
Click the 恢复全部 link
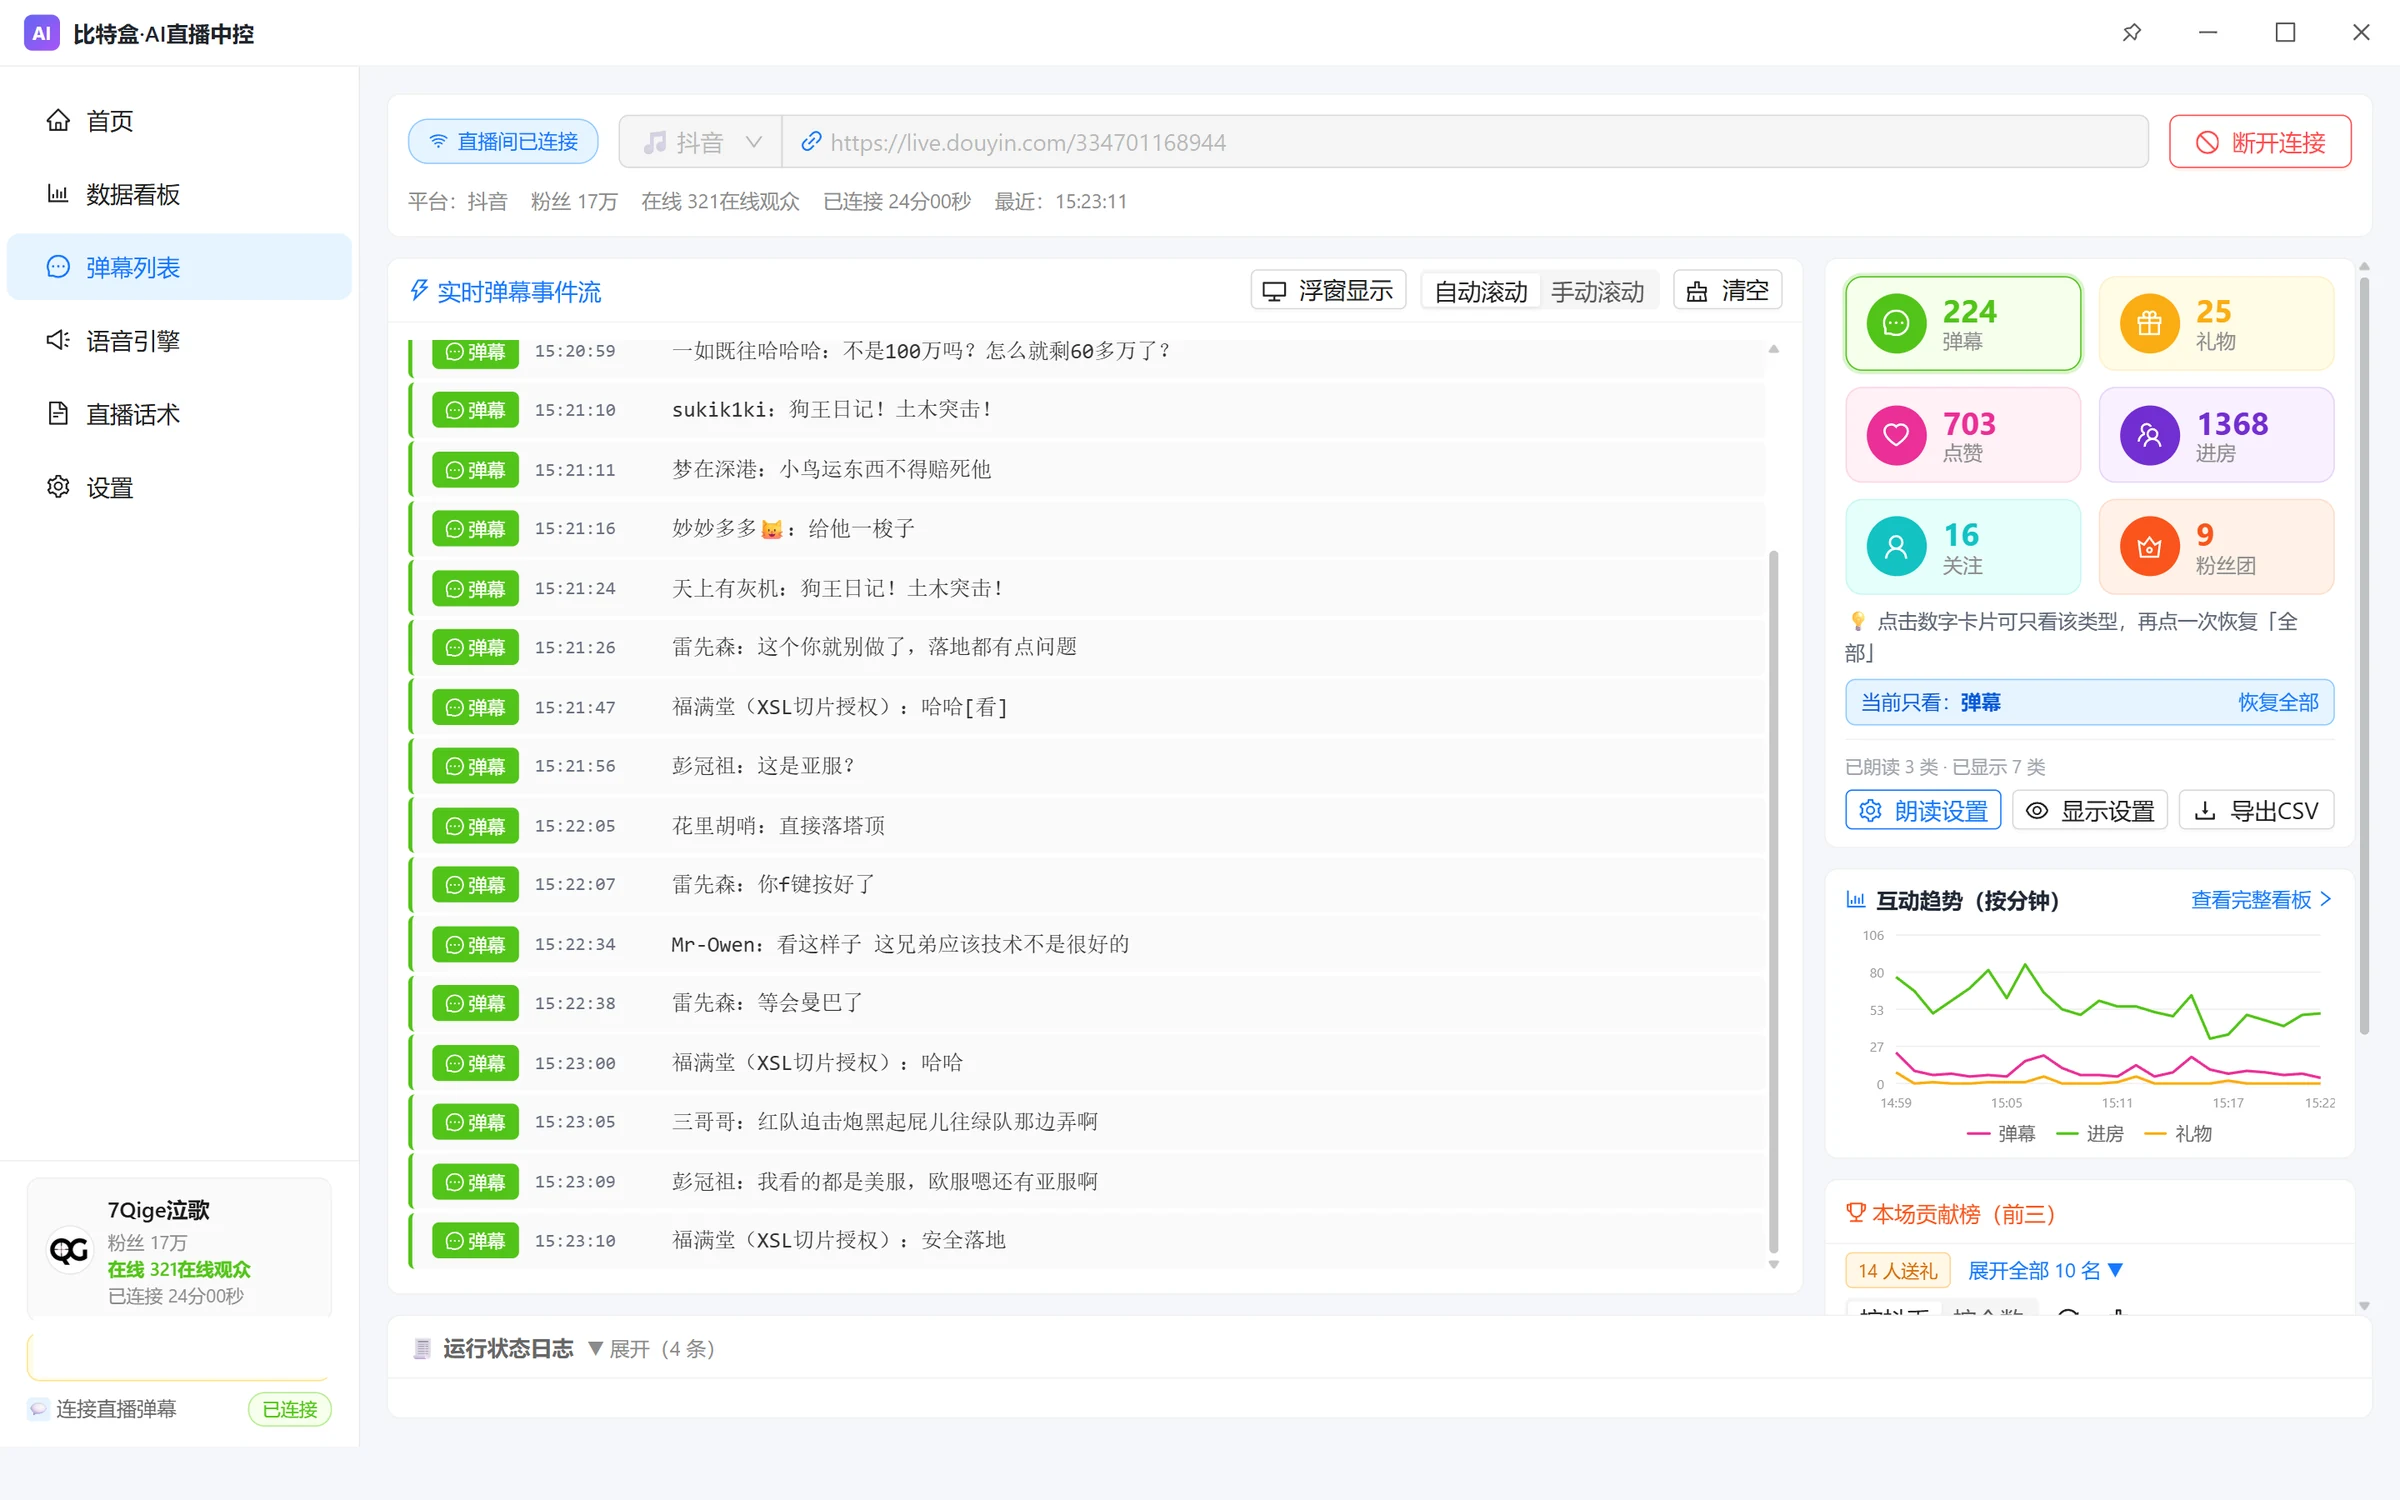tap(2277, 702)
